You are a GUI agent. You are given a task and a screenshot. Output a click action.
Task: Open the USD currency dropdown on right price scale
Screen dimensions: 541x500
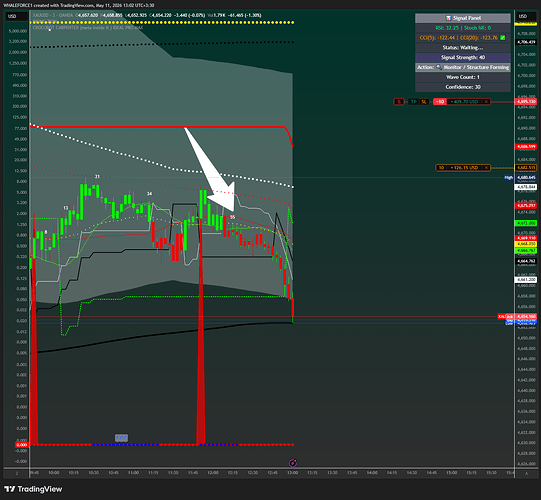(523, 16)
